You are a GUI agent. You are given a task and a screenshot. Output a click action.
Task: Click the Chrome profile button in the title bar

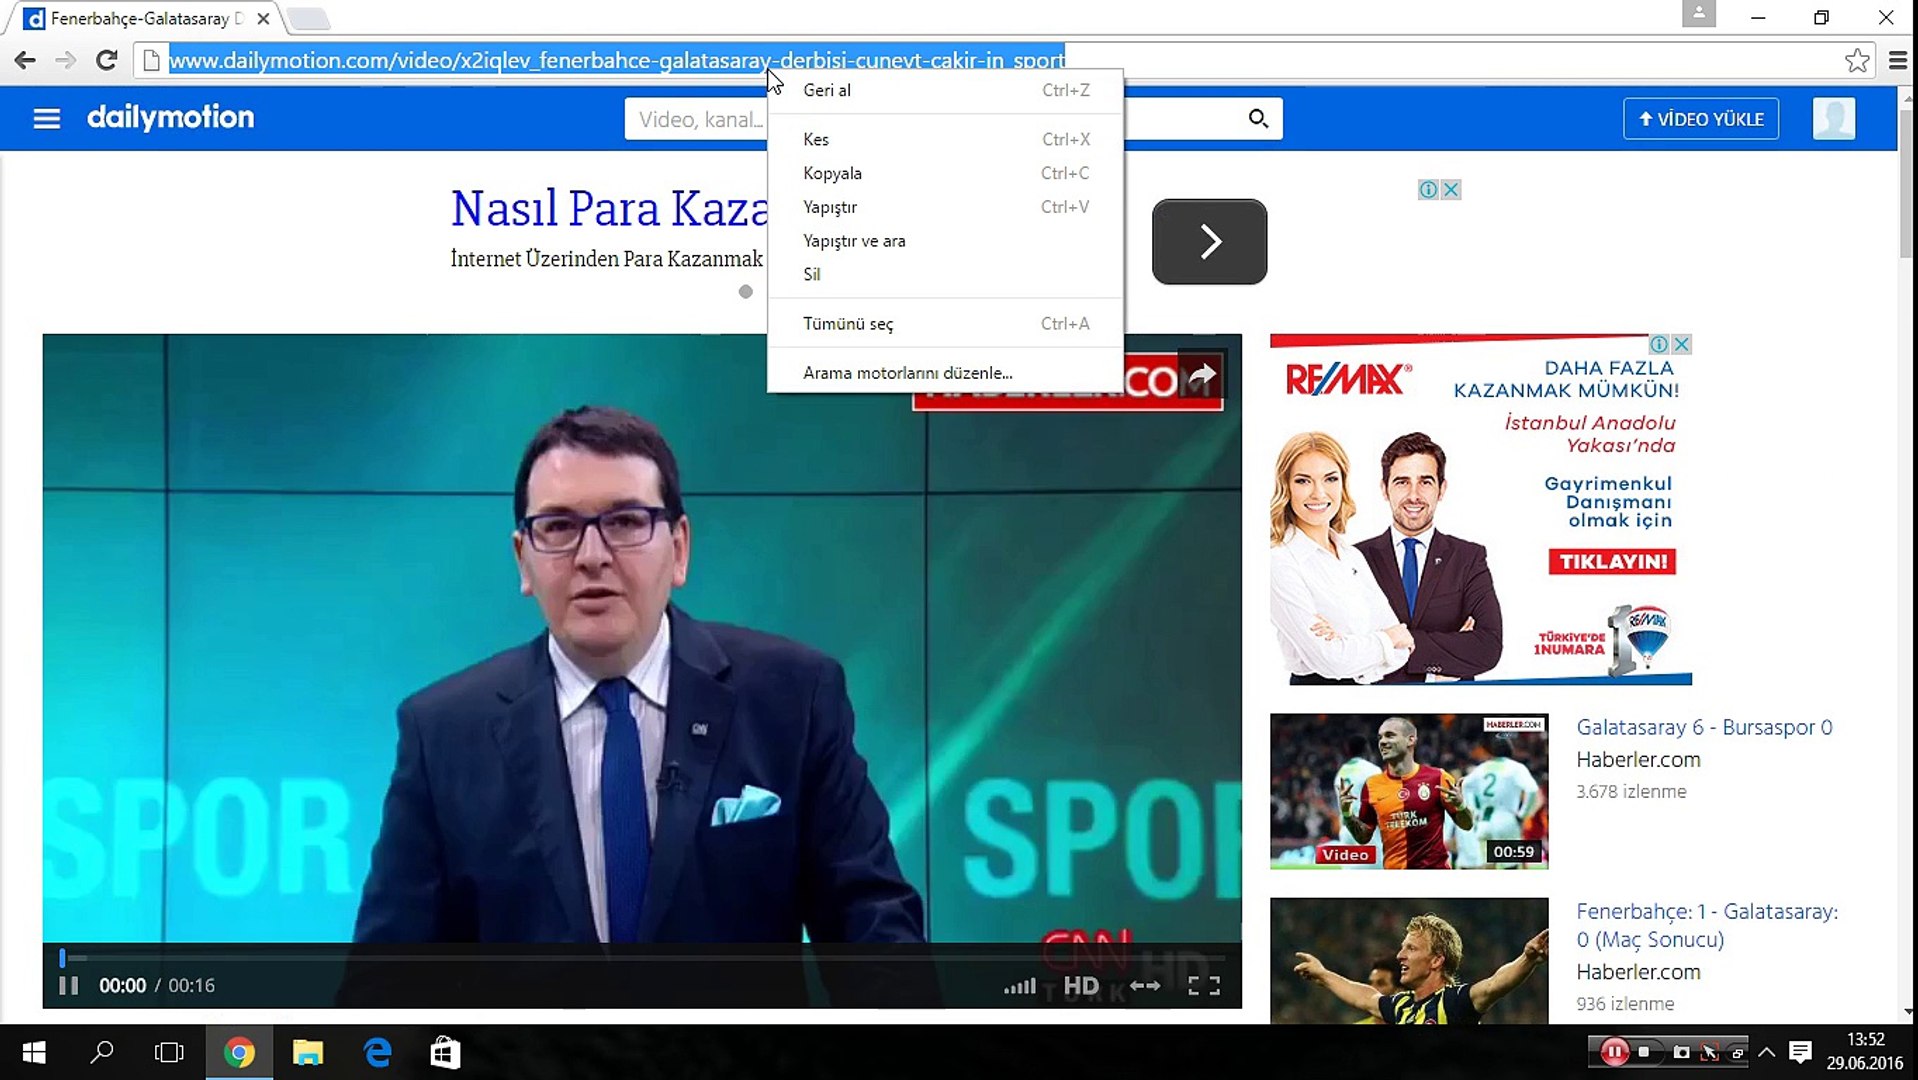tap(1698, 14)
